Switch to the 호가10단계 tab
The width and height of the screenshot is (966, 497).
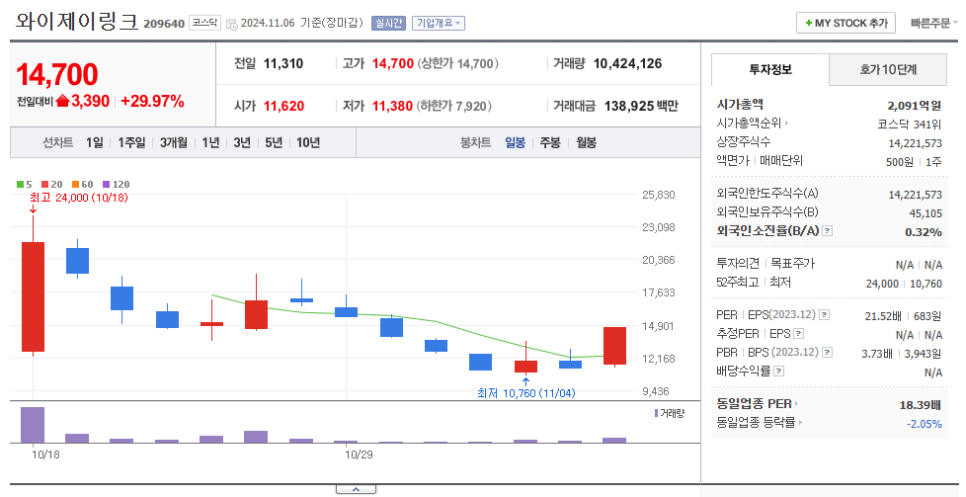pyautogui.click(x=888, y=70)
